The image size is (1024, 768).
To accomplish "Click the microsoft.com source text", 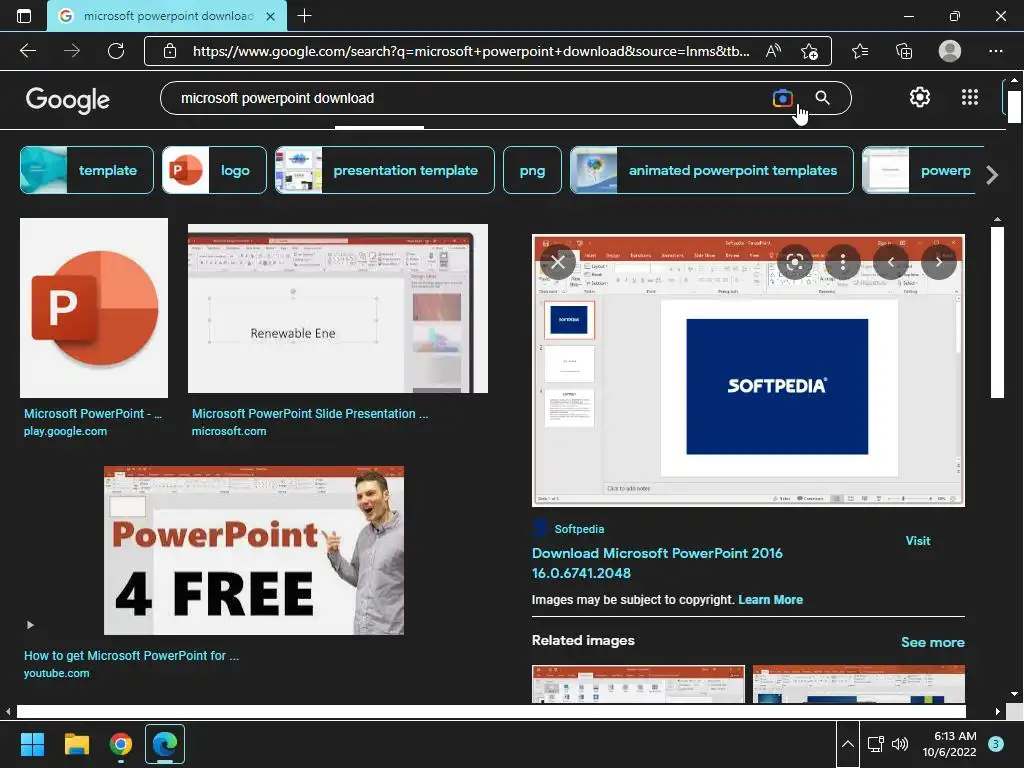I will point(229,431).
